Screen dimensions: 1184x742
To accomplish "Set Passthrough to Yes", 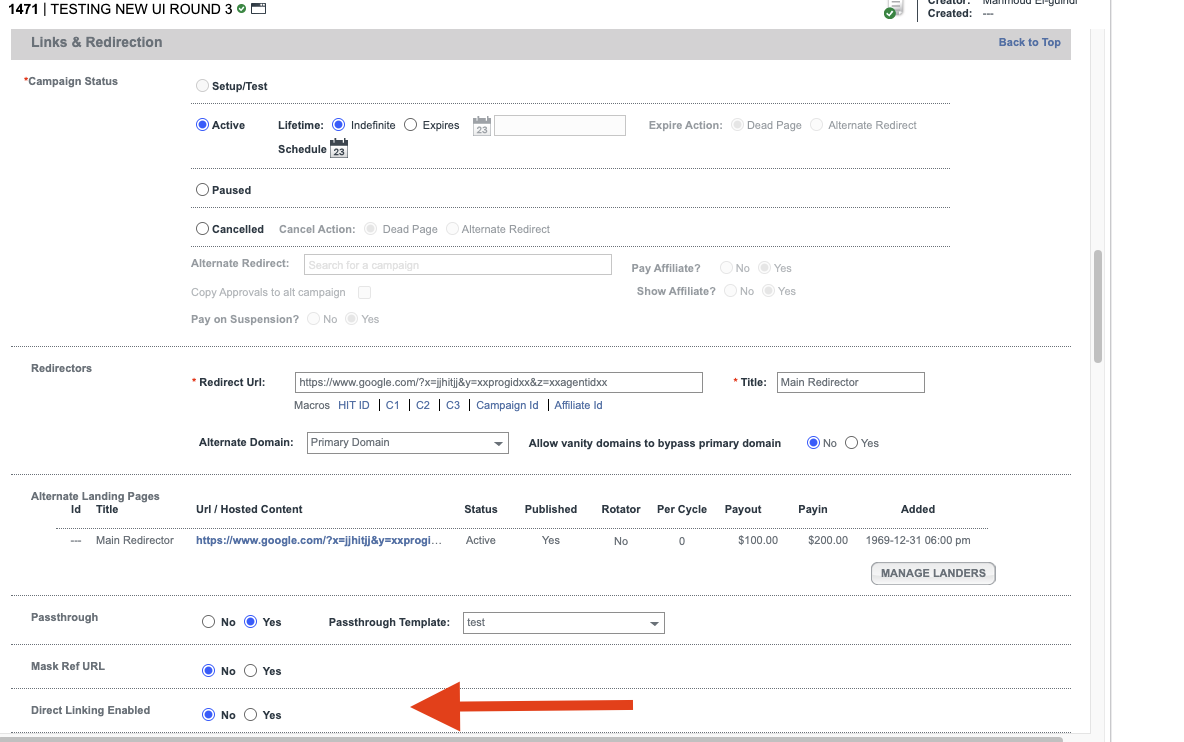I will click(251, 622).
